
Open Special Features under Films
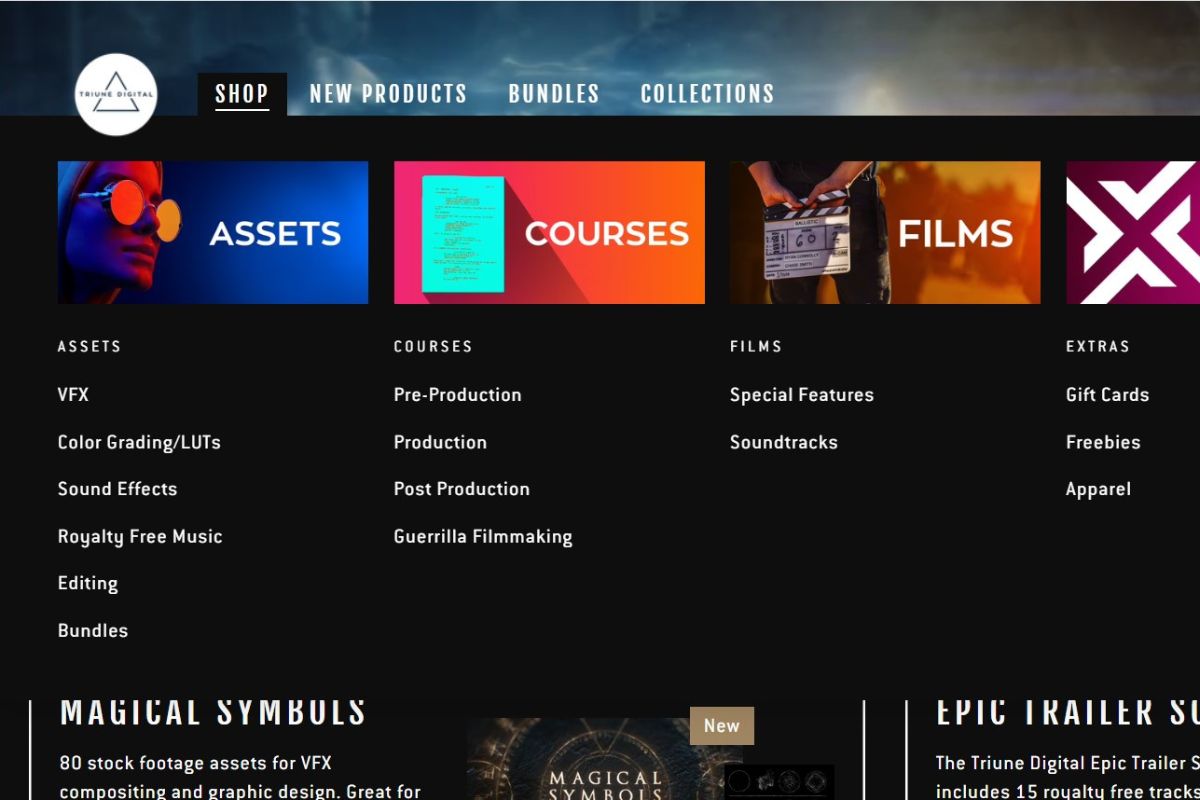click(x=802, y=395)
